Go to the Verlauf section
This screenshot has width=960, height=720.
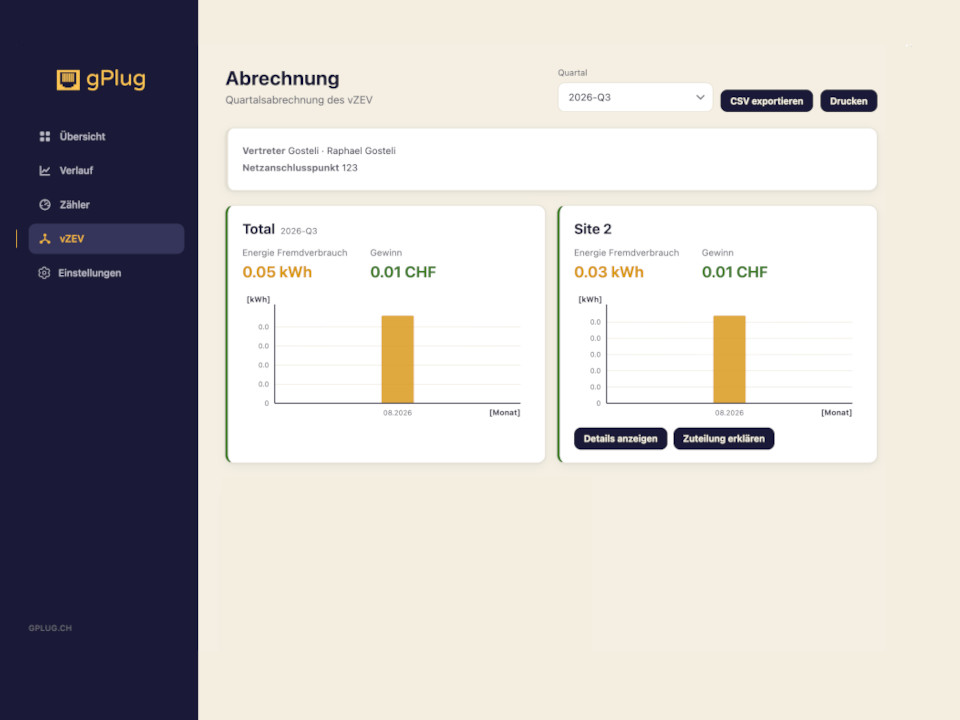click(x=106, y=171)
